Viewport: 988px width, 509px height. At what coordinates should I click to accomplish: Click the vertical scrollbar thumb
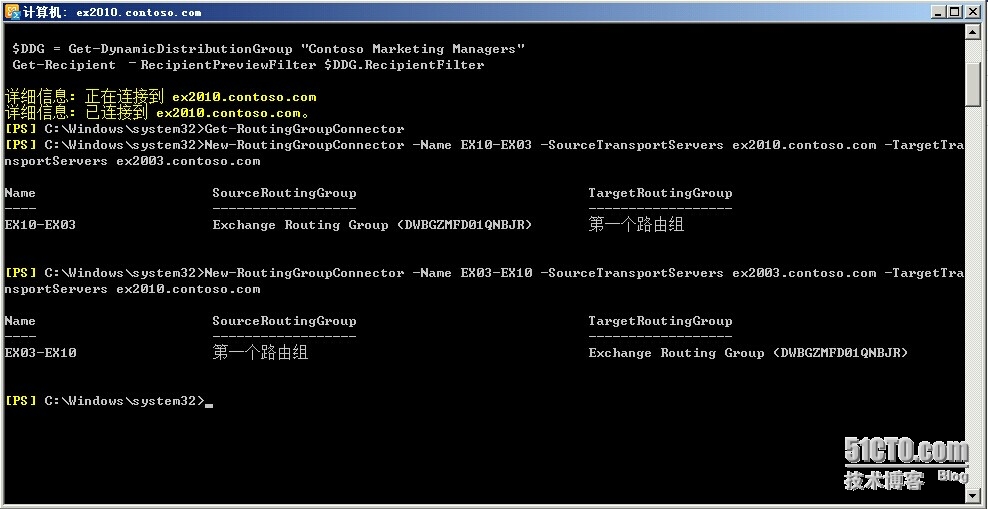point(974,84)
